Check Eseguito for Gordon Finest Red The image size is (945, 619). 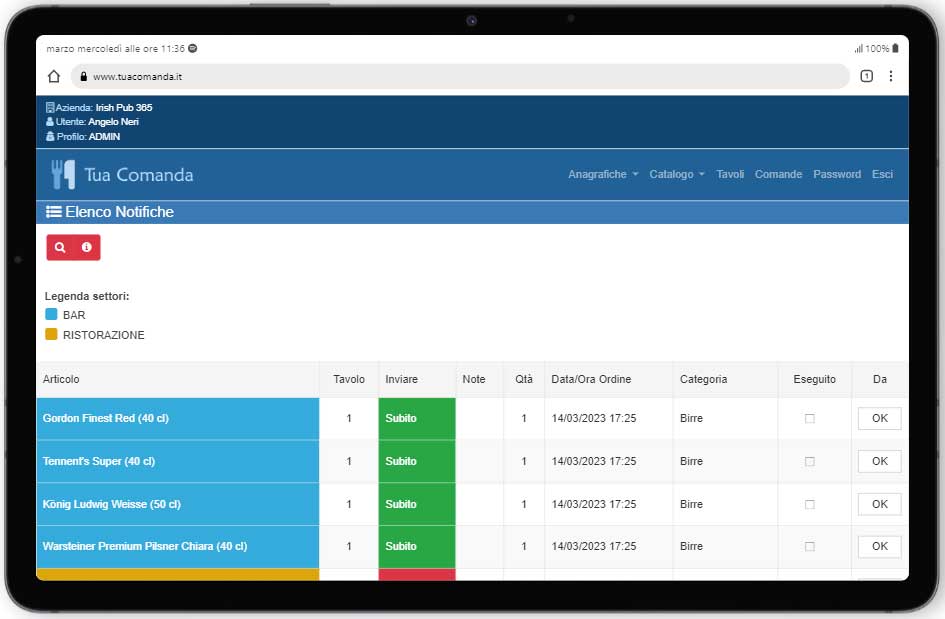809,418
